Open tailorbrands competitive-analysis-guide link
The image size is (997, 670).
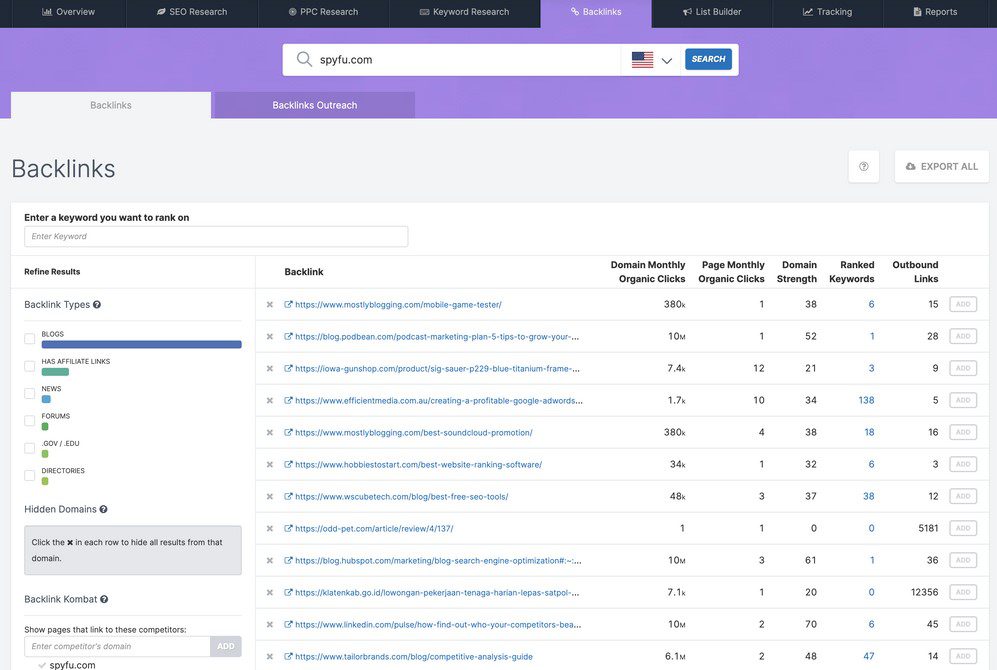(414, 657)
